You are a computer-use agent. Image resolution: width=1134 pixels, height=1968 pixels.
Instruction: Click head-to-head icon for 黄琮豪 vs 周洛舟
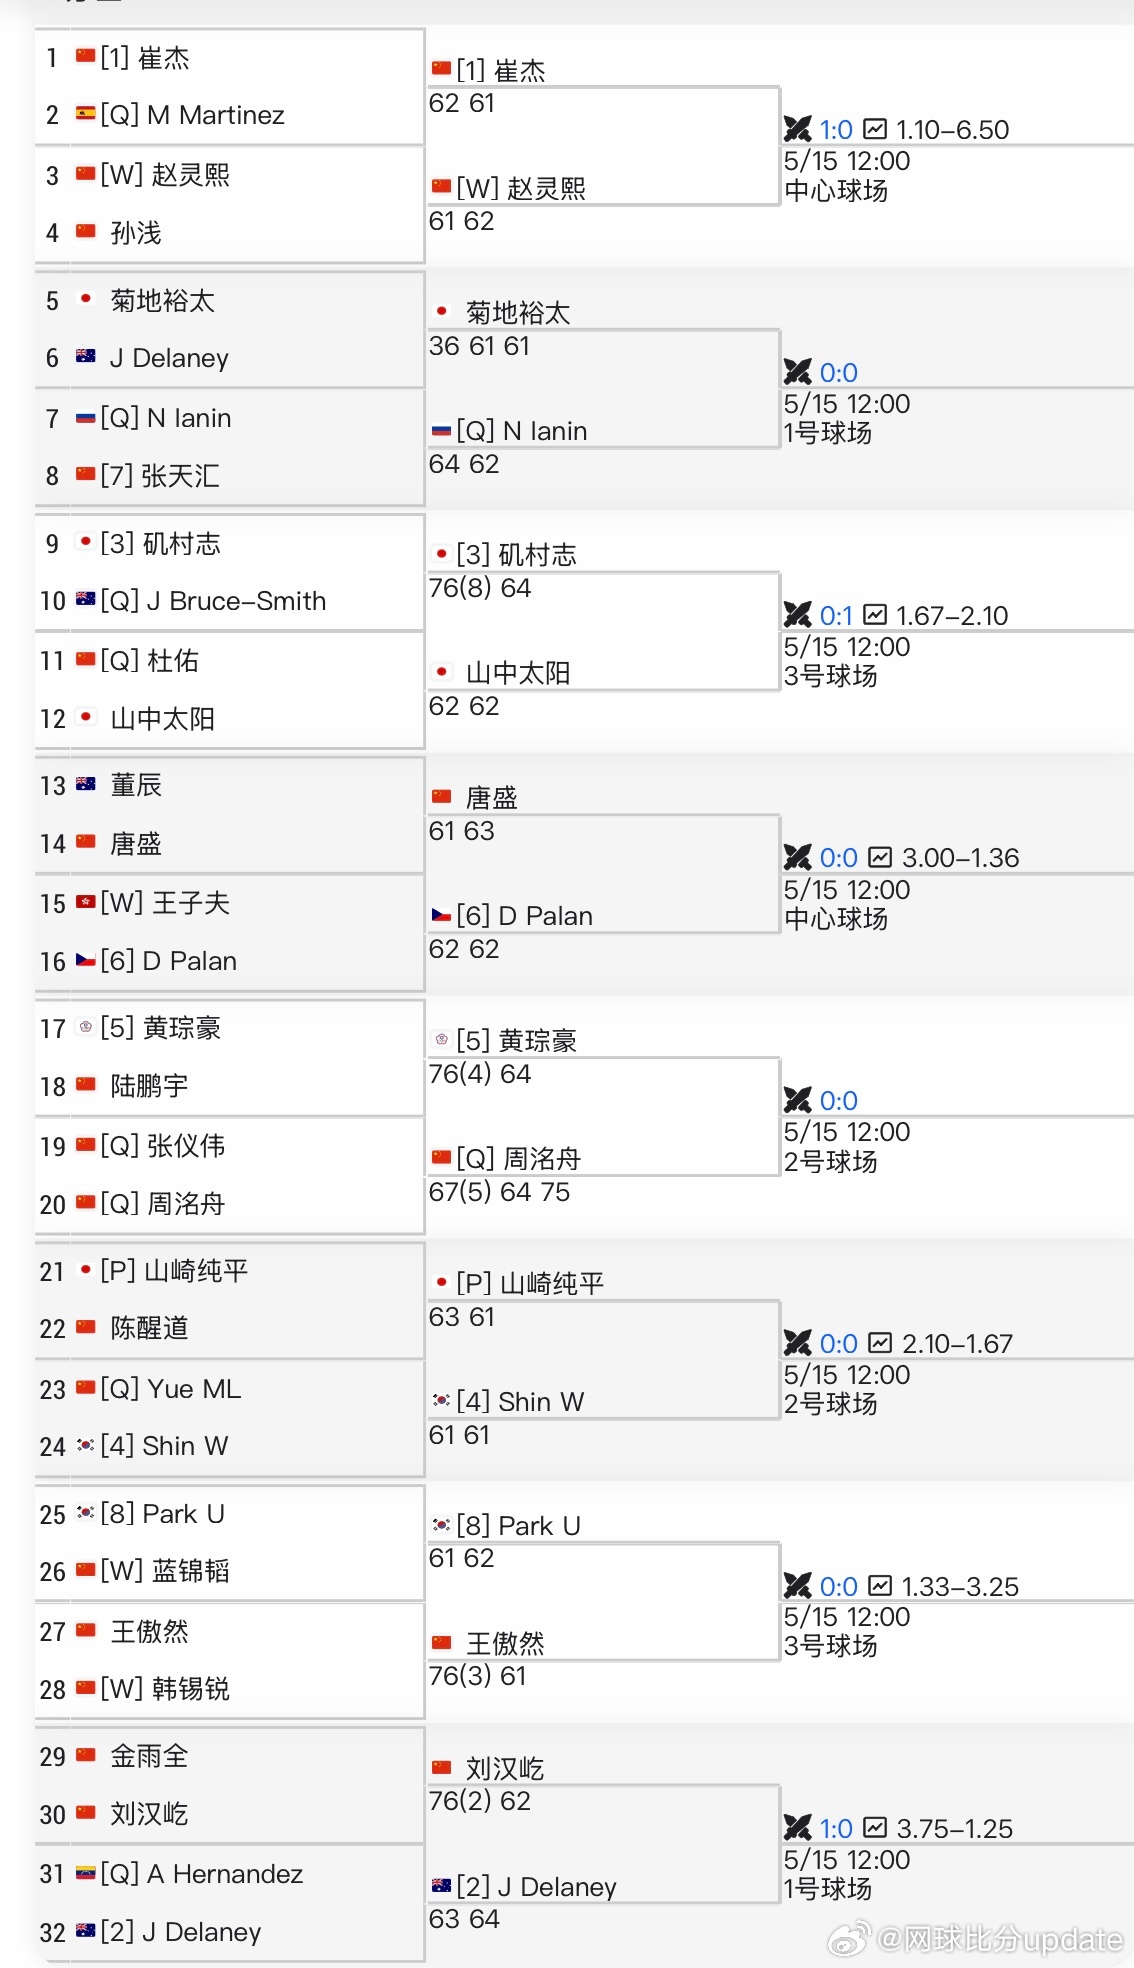pyautogui.click(x=797, y=1100)
